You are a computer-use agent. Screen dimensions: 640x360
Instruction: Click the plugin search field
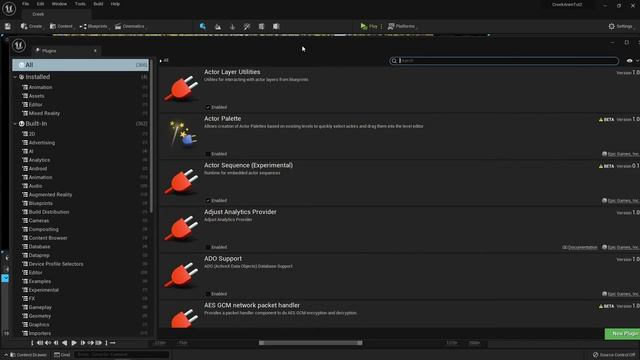504,61
